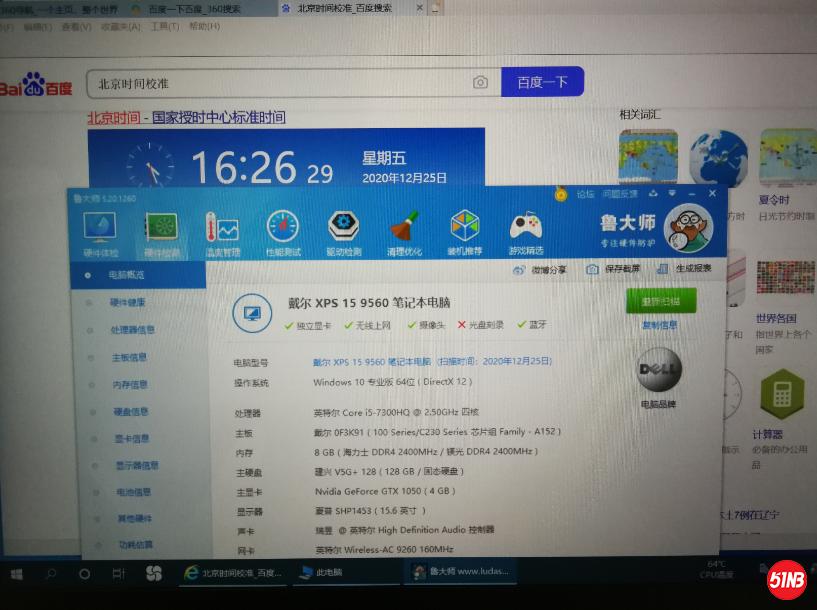Click the Dell 电脑品牌 logo

659,370
